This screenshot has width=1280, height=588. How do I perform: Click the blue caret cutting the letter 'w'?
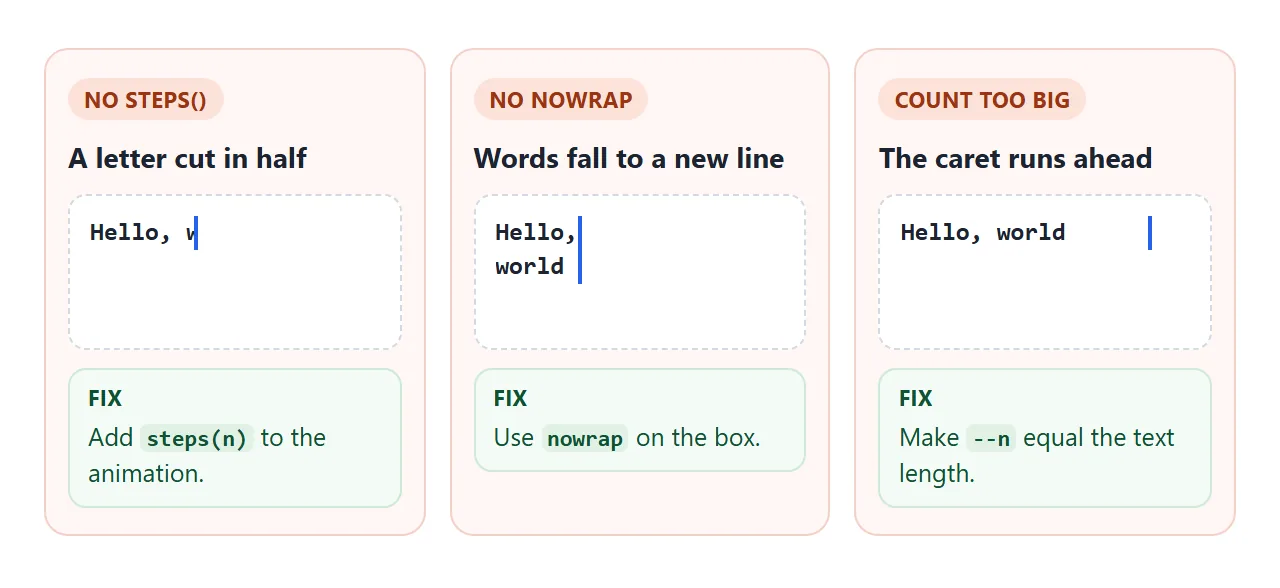click(196, 233)
